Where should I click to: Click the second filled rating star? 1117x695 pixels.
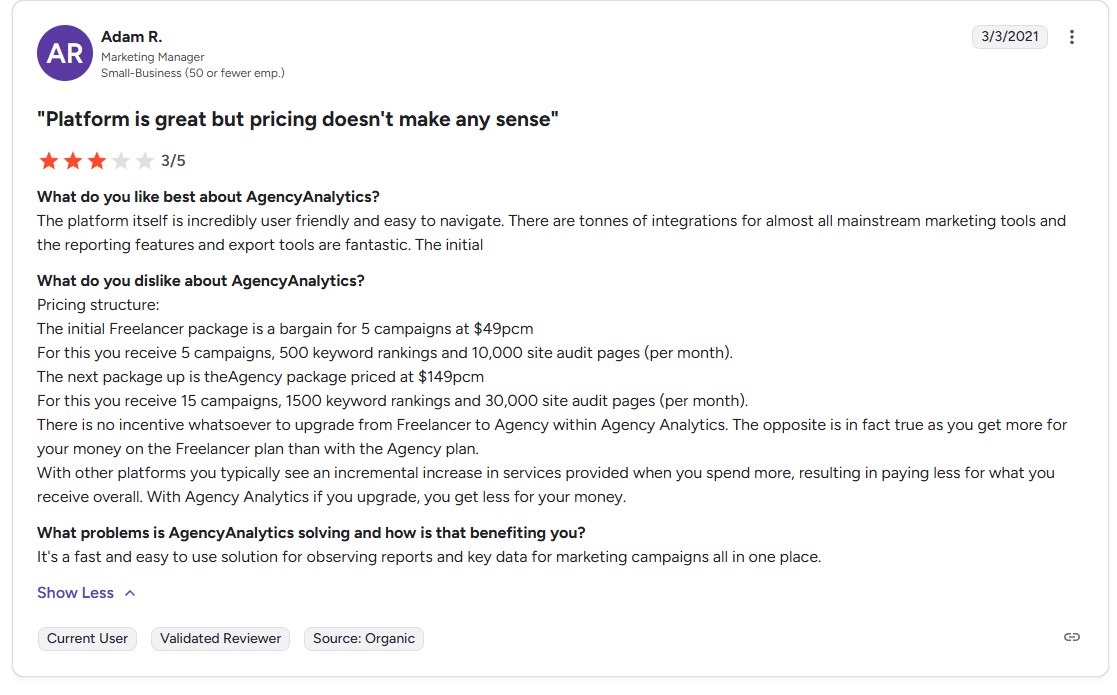point(73,161)
